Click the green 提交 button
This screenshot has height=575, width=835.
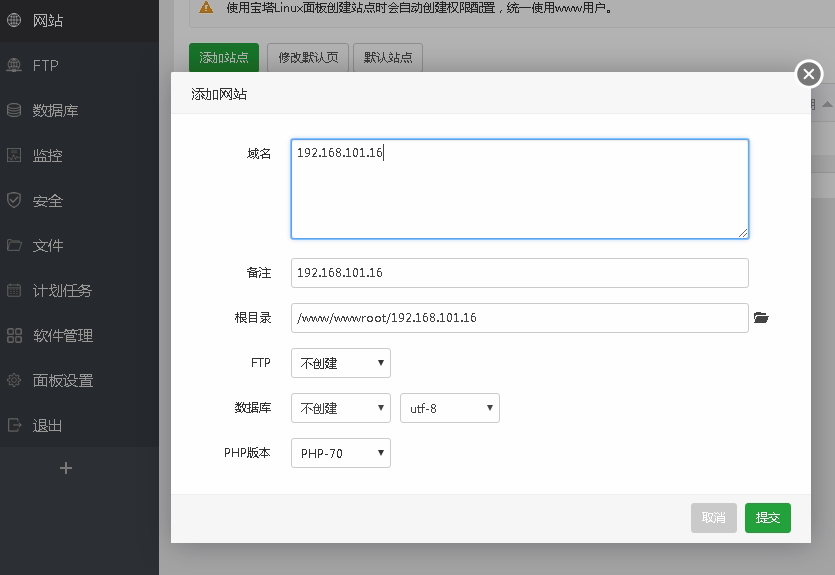767,518
